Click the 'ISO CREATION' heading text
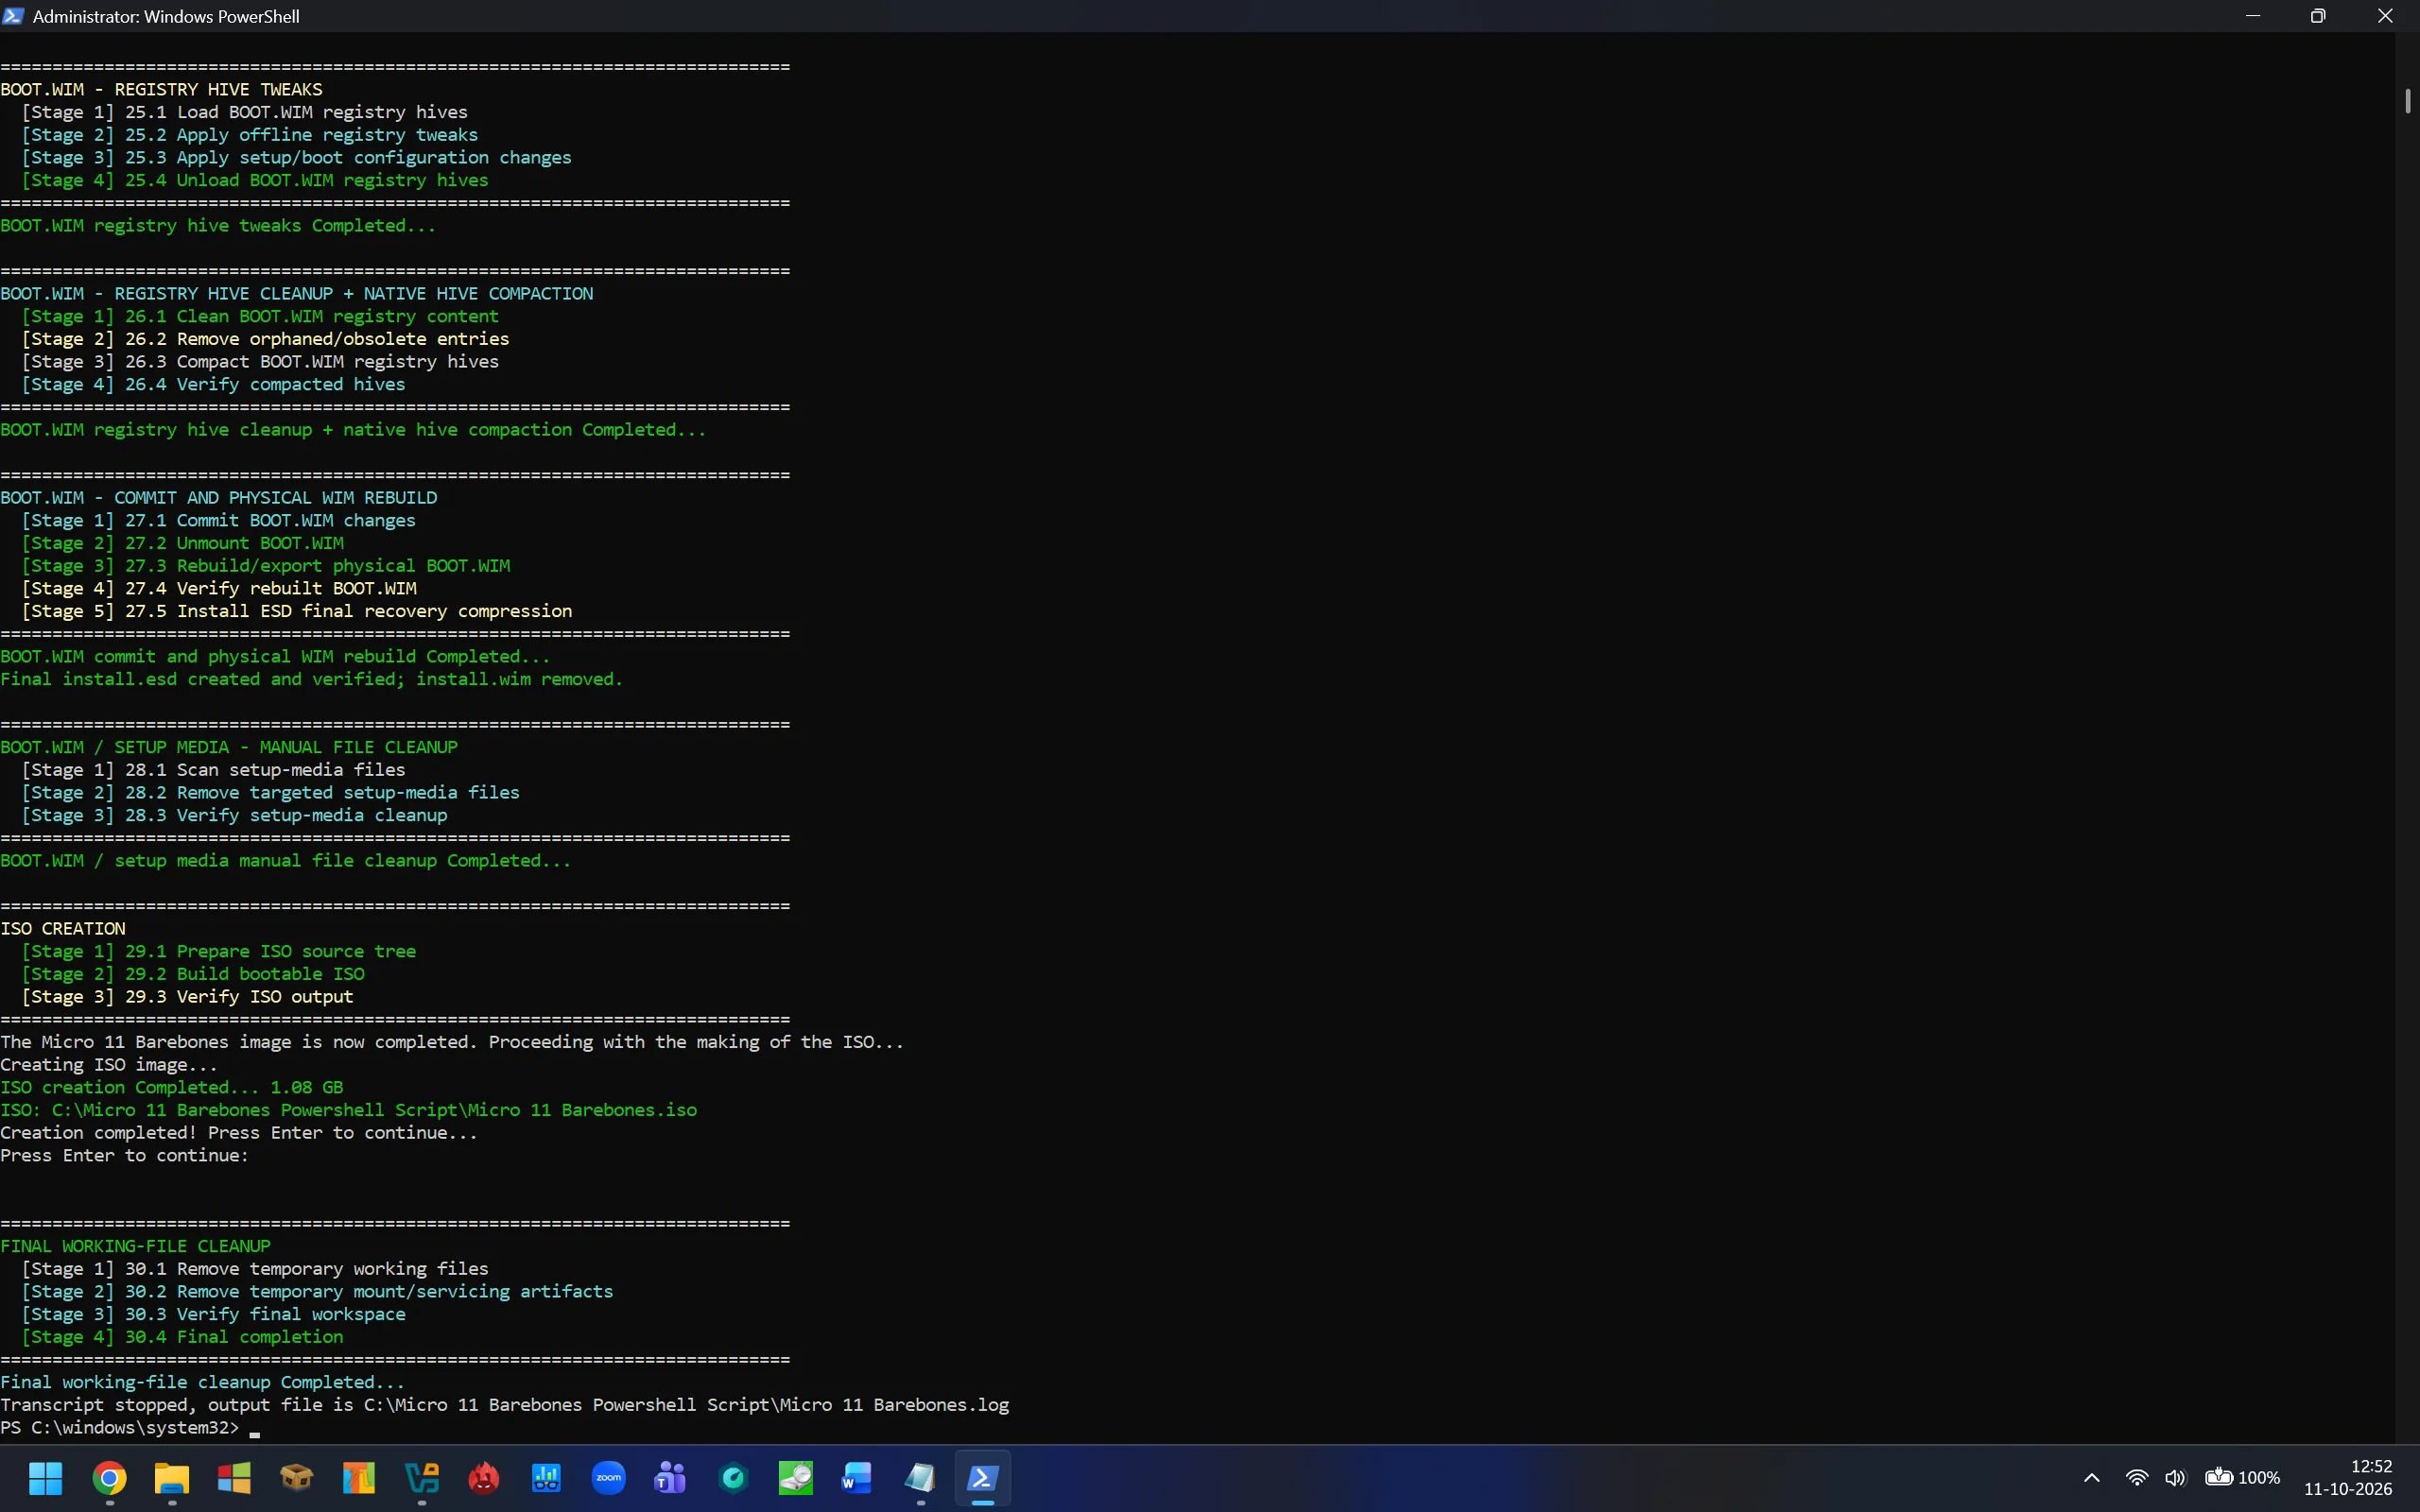 pyautogui.click(x=63, y=929)
